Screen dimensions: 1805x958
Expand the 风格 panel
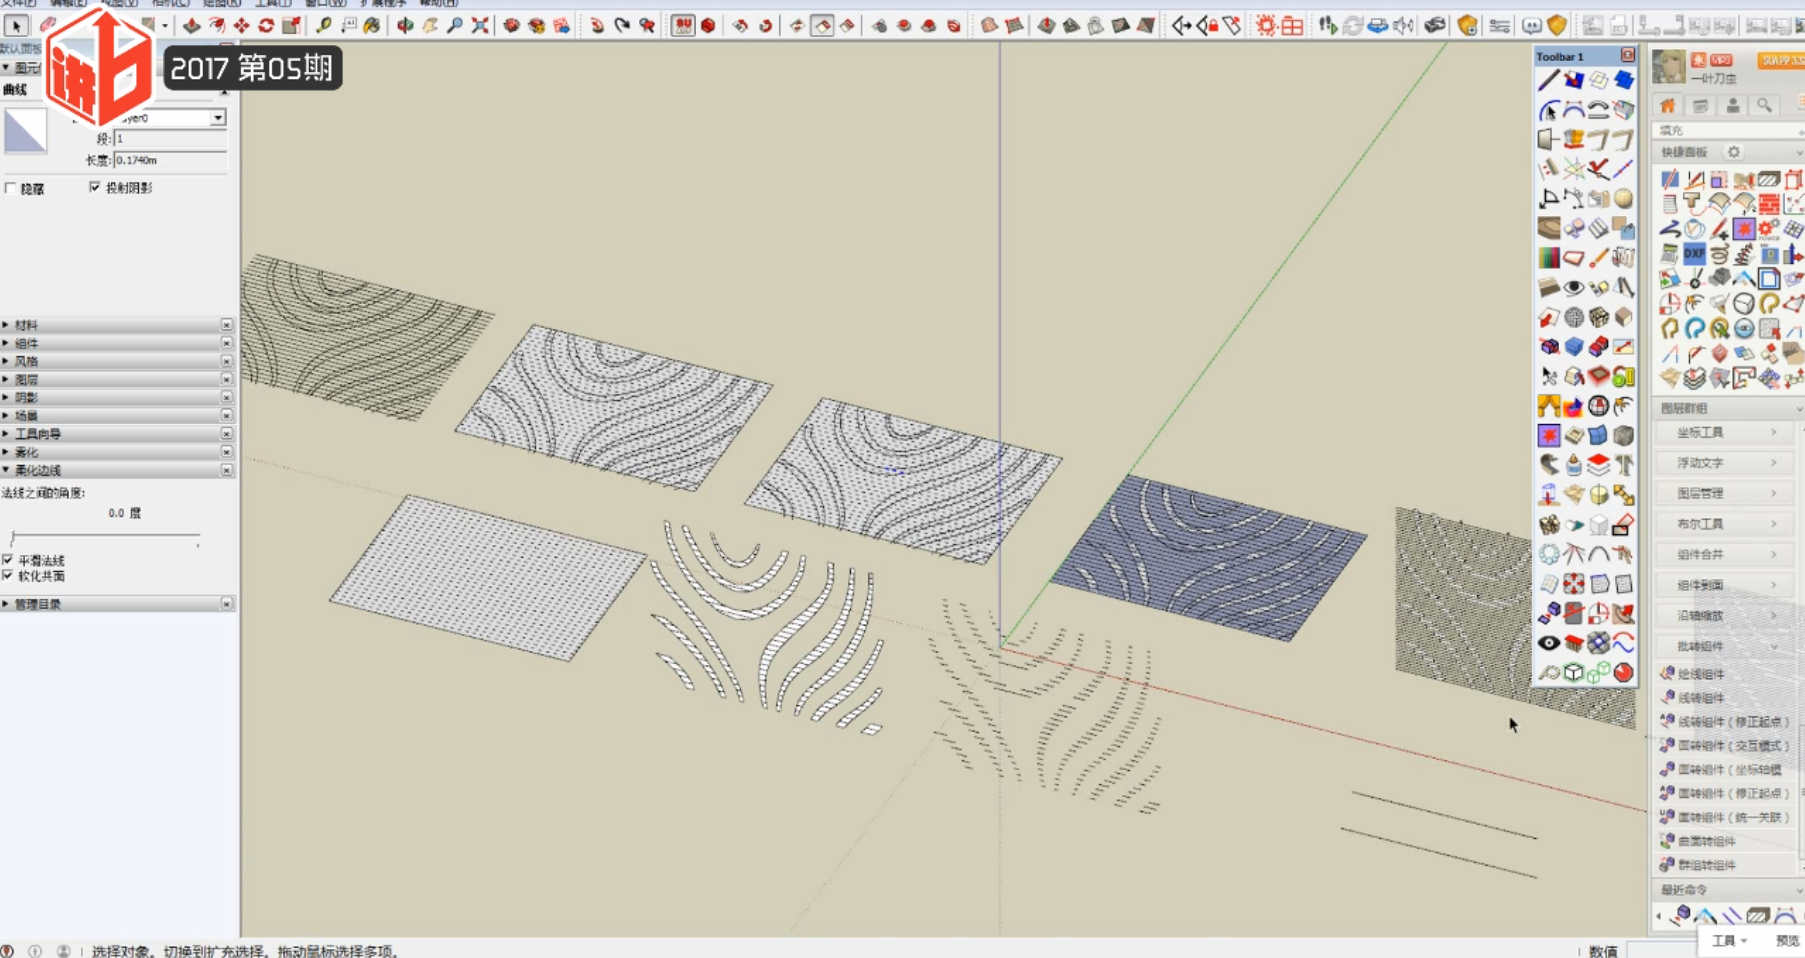click(x=118, y=361)
